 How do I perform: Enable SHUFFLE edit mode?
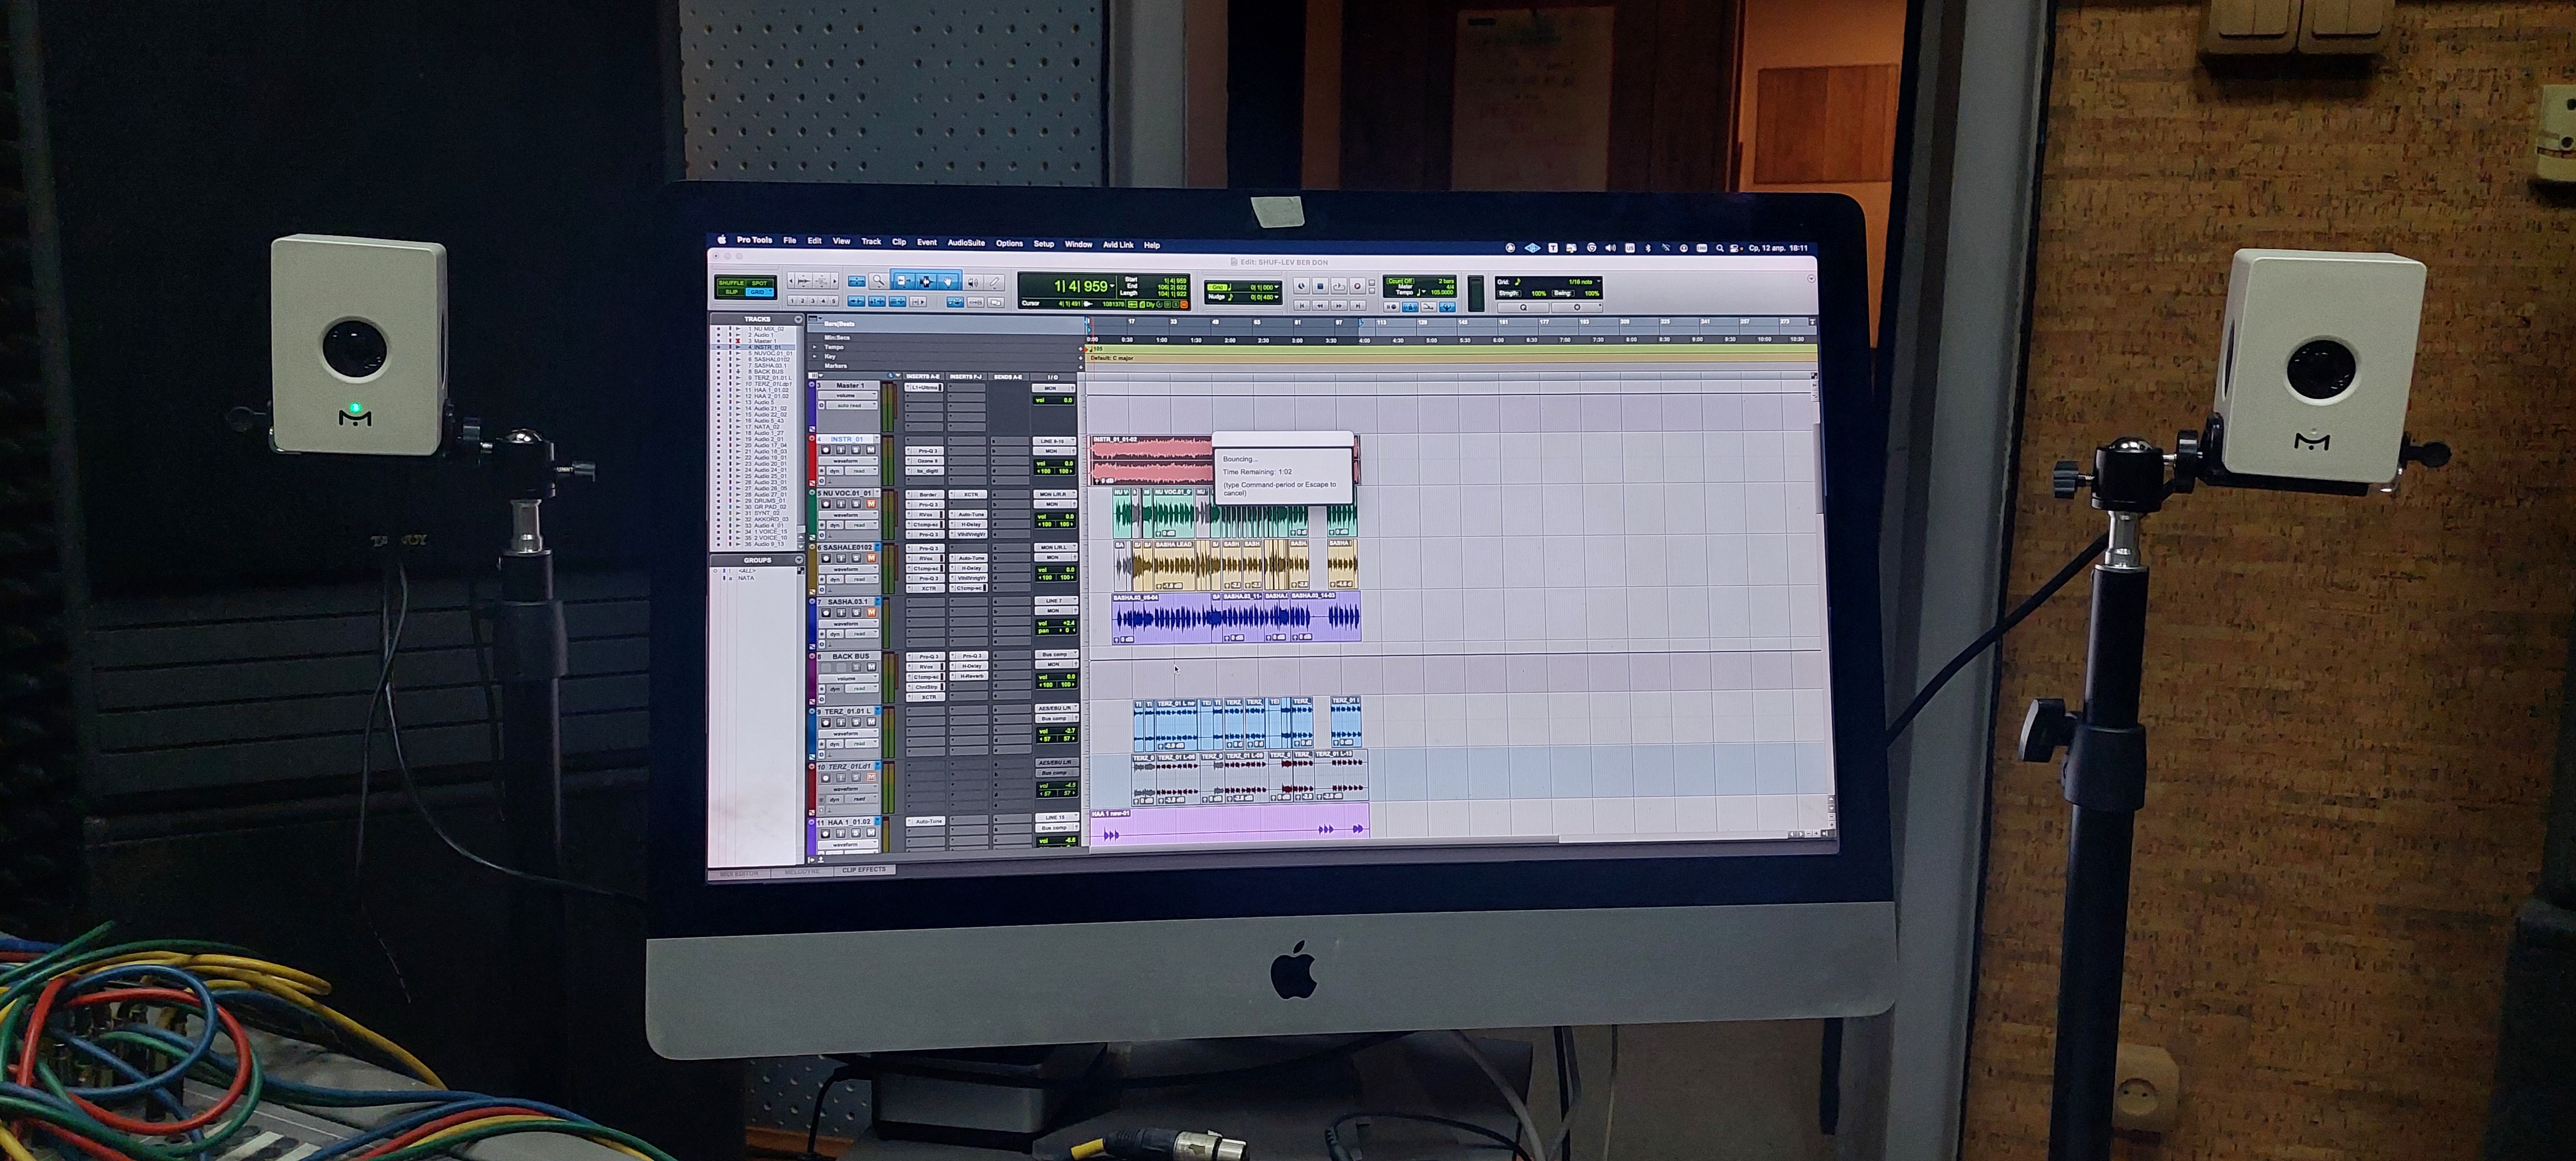(x=731, y=283)
